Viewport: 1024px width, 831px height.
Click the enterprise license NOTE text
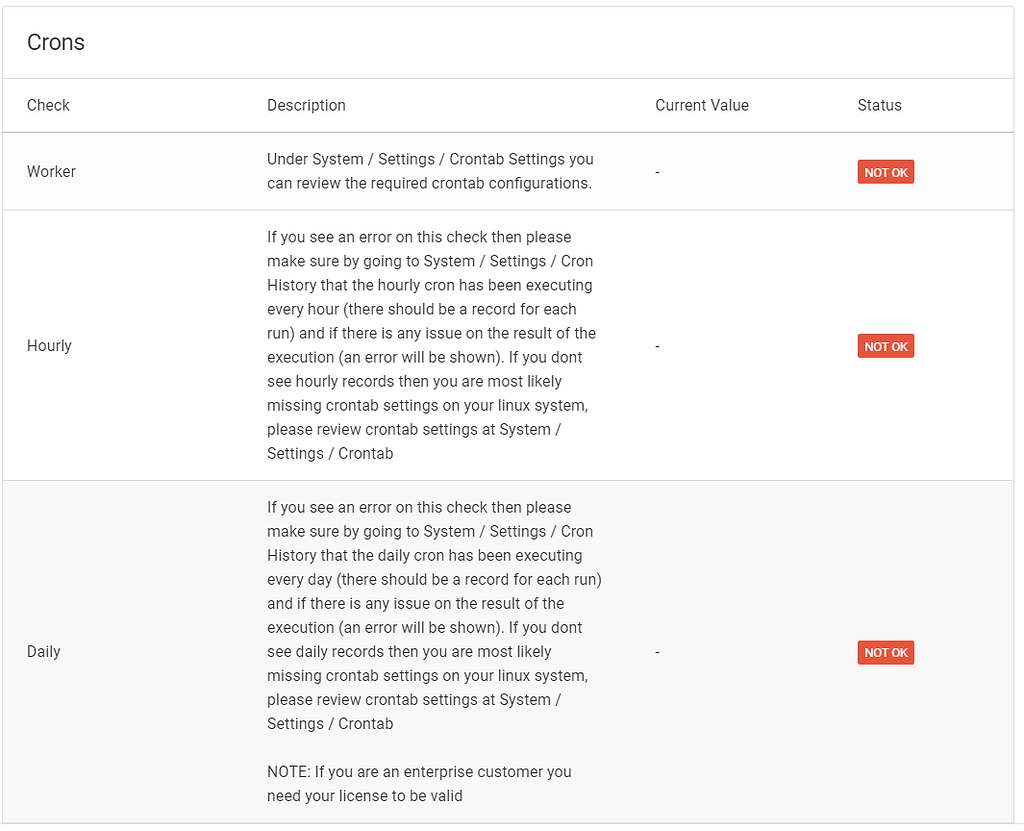tap(418, 783)
